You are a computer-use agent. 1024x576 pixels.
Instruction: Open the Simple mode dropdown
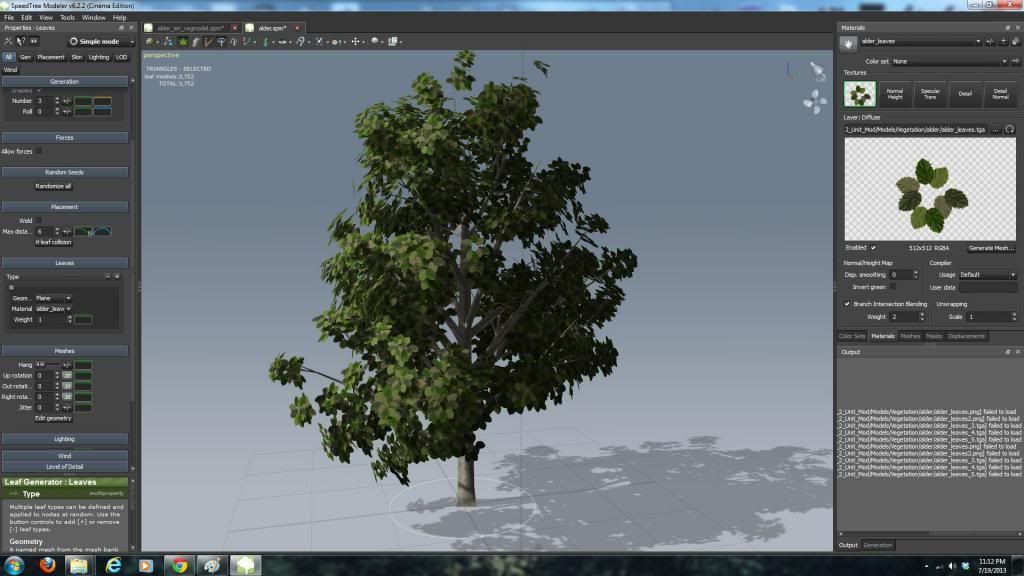click(100, 42)
